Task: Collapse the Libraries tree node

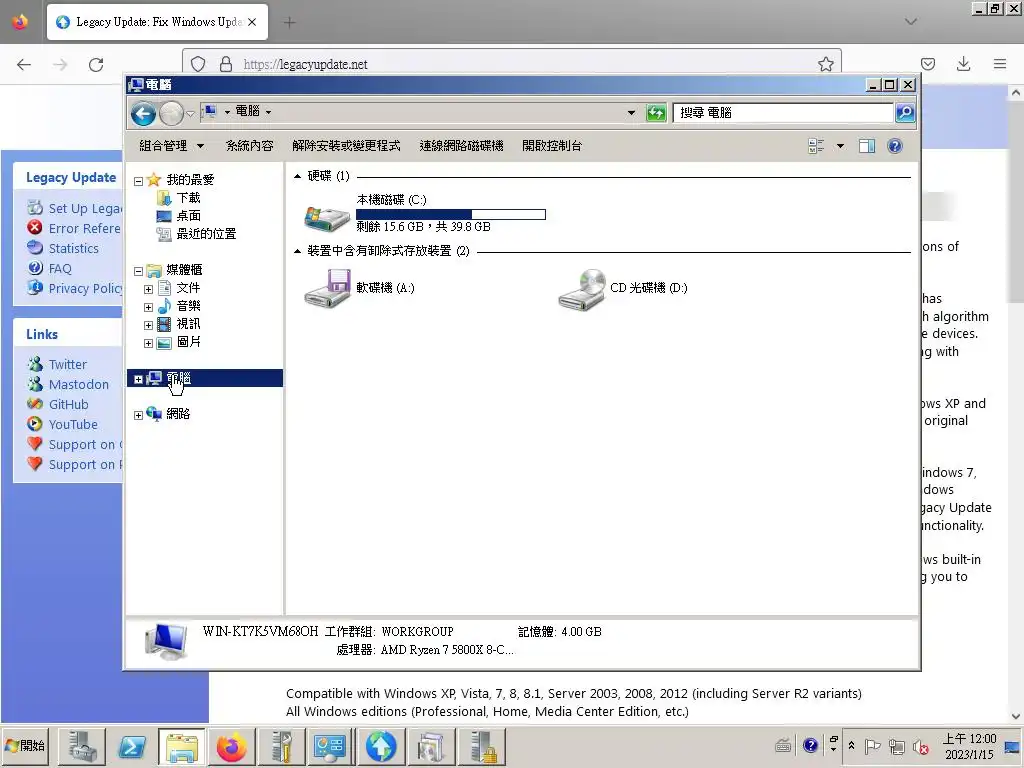Action: (138, 271)
